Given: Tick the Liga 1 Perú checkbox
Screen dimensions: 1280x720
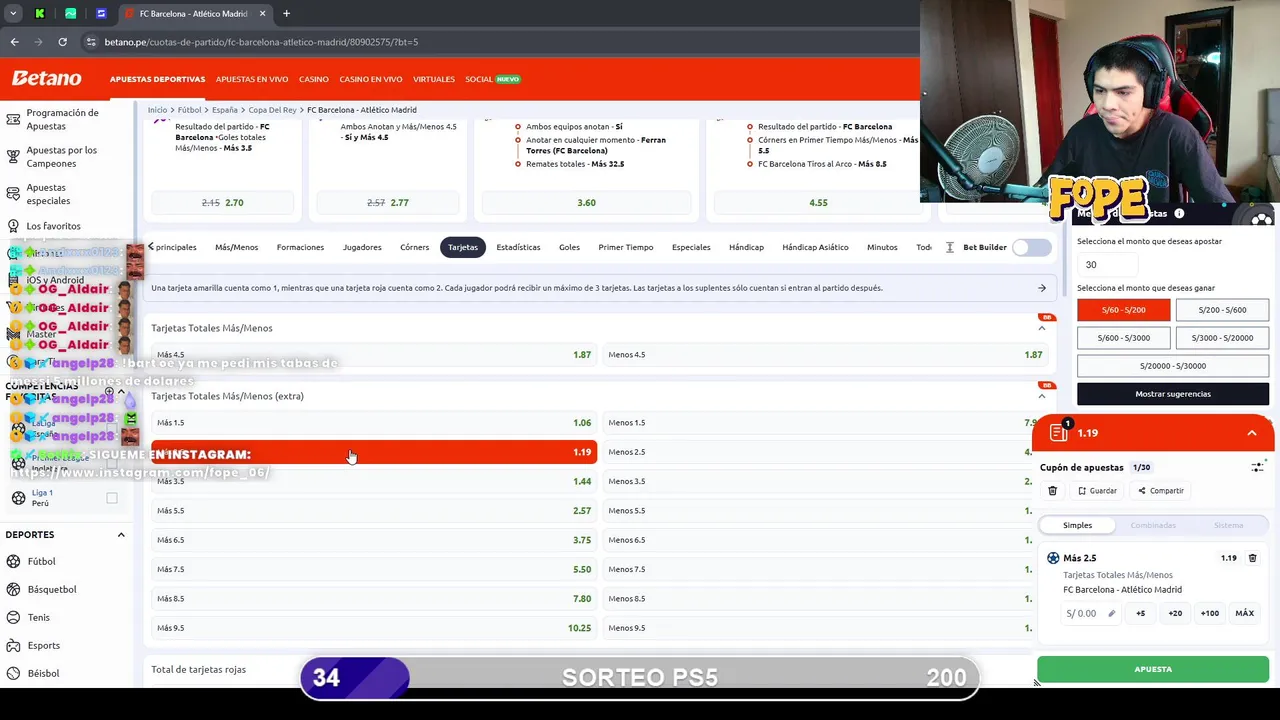Looking at the screenshot, I should click(x=112, y=498).
